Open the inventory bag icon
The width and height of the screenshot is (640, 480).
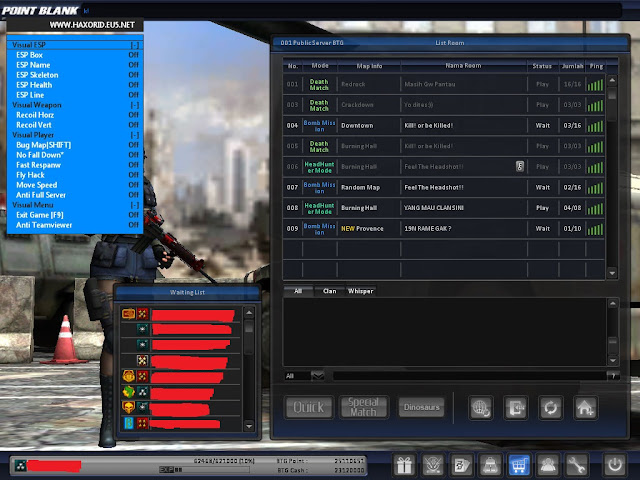pos(490,464)
